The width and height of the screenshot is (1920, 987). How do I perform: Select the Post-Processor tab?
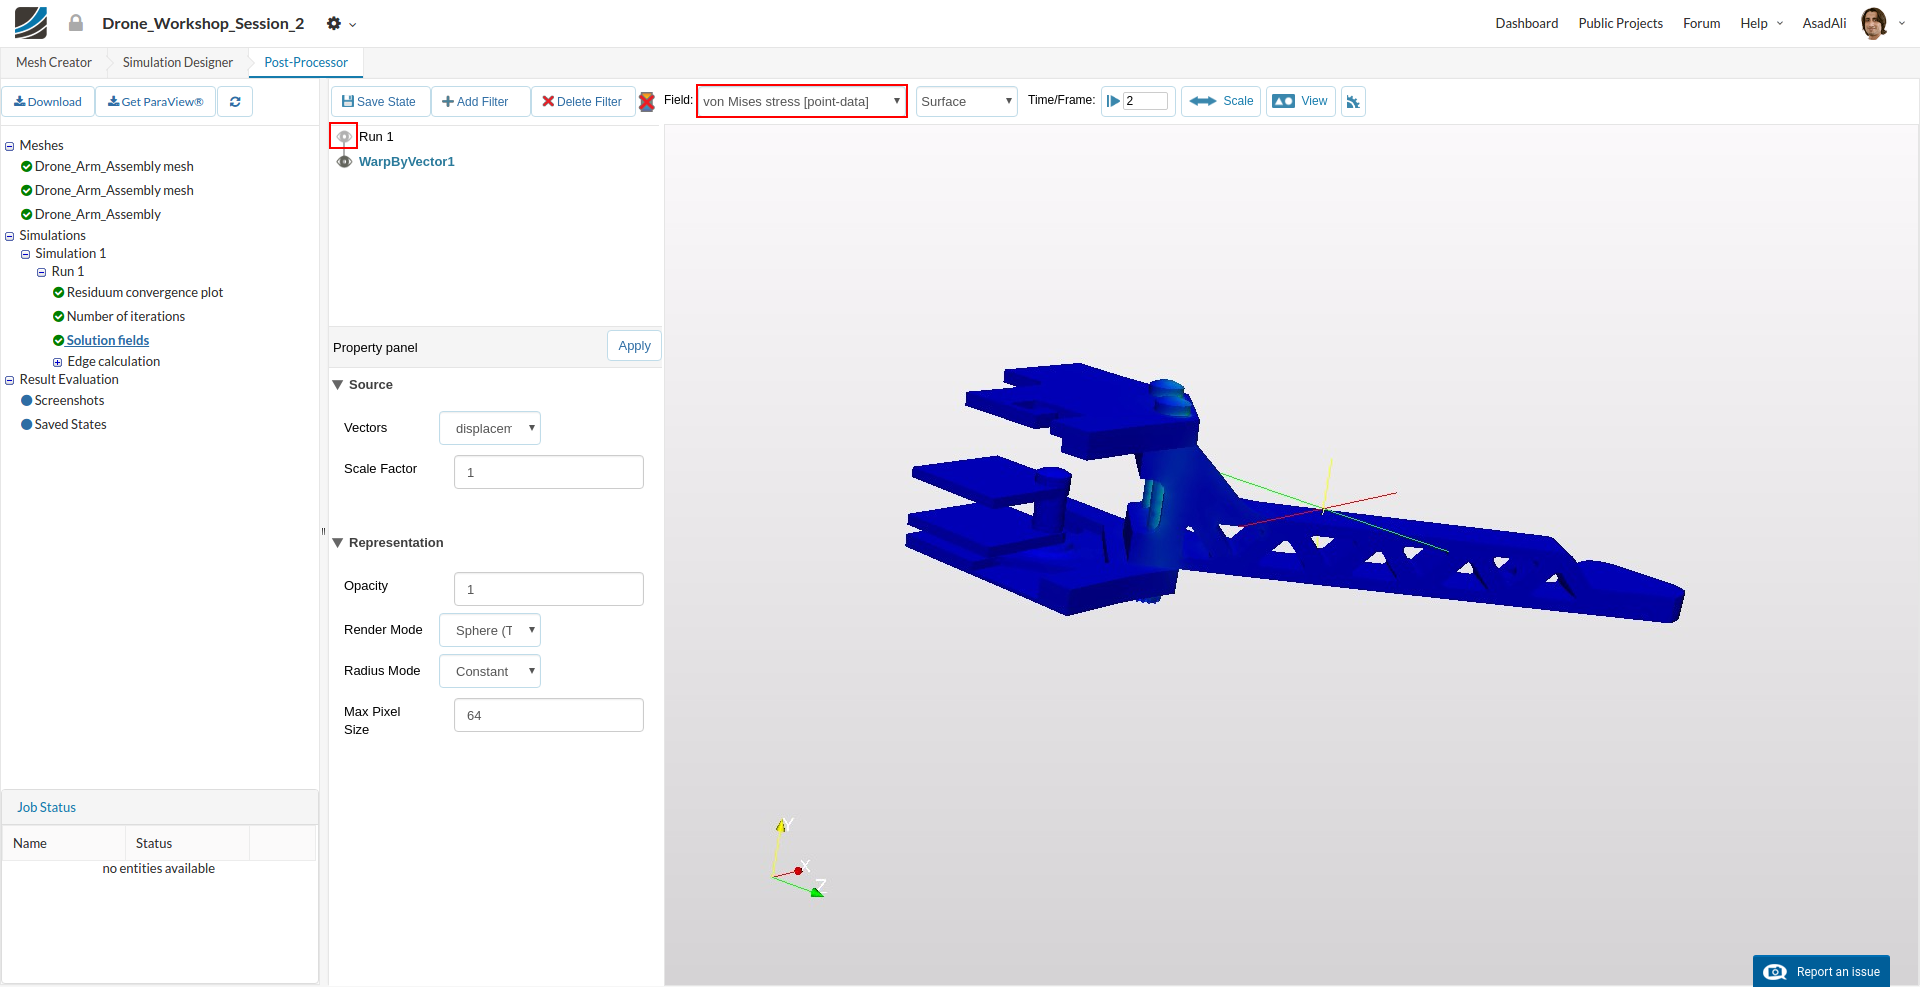[x=306, y=63]
